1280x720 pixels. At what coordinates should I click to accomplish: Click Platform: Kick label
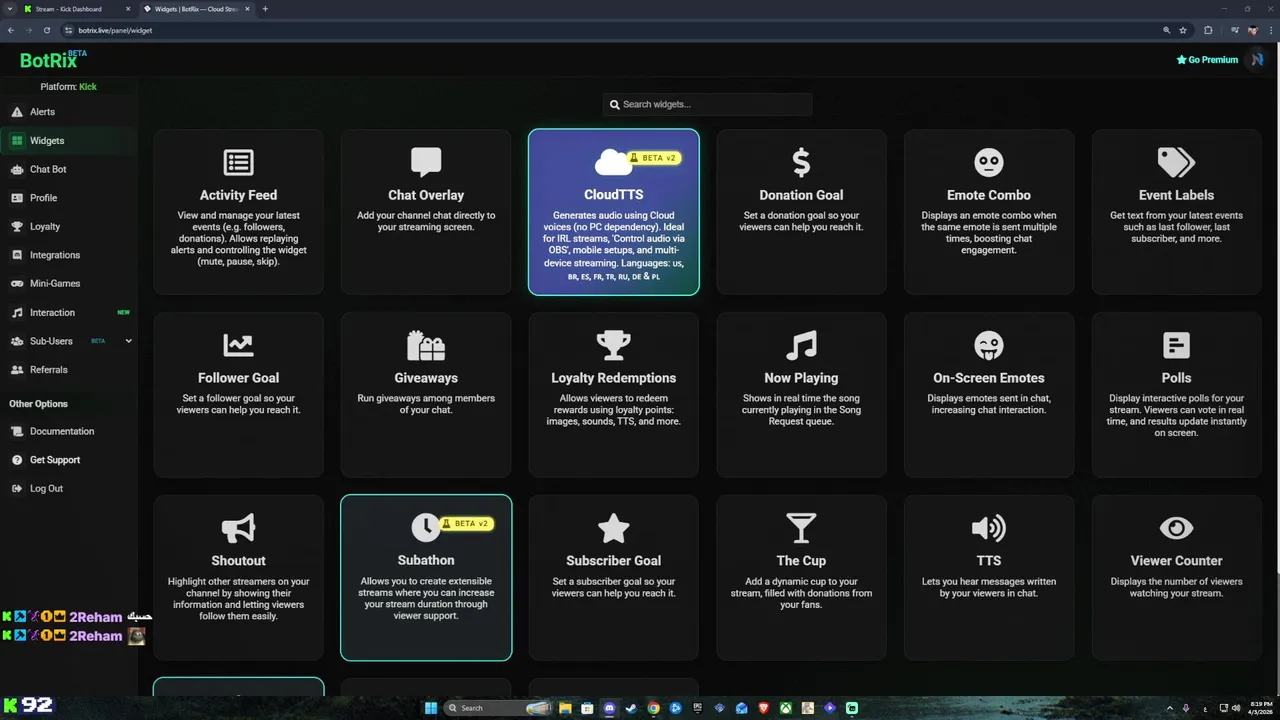click(68, 87)
